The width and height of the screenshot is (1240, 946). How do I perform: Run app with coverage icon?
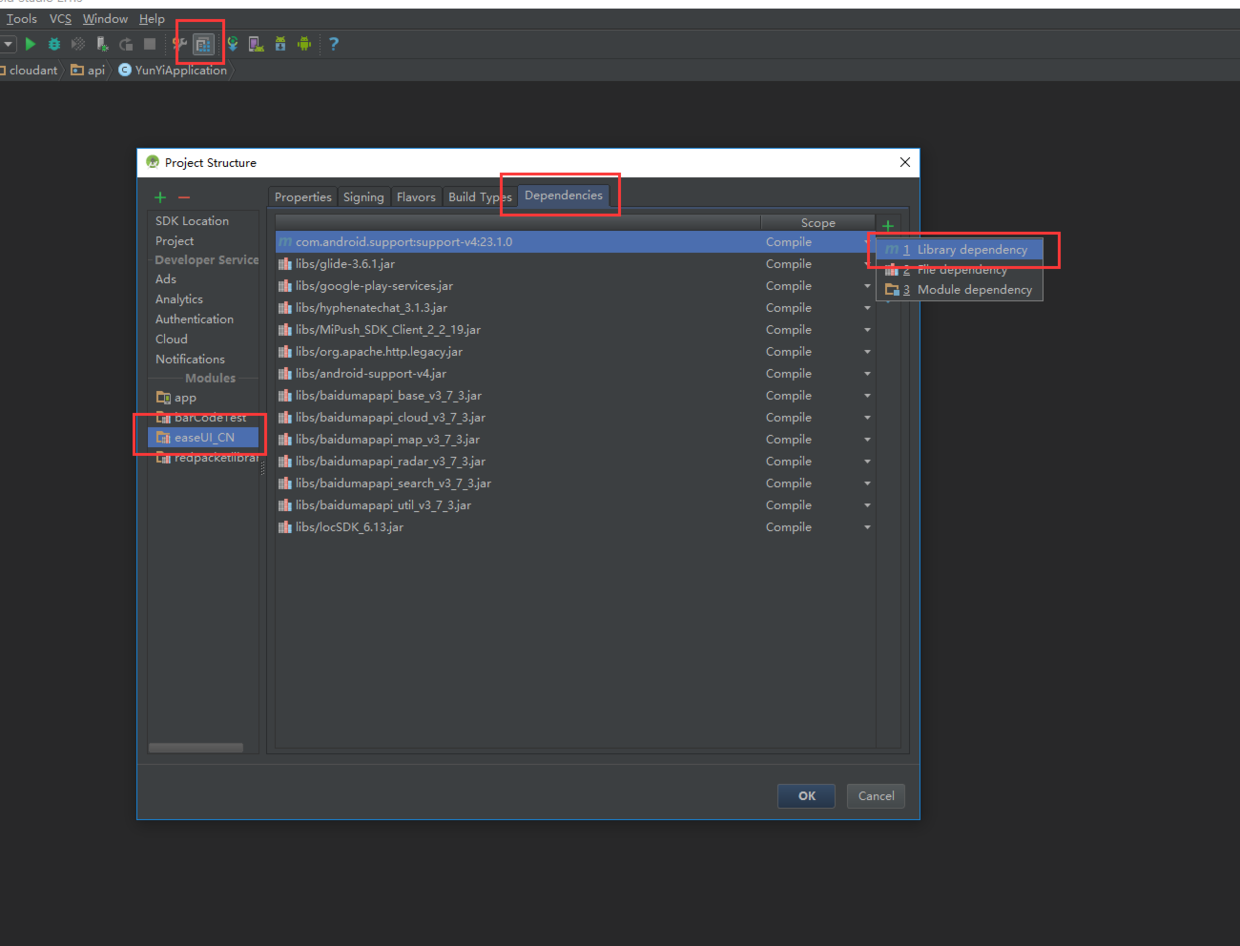tap(78, 44)
